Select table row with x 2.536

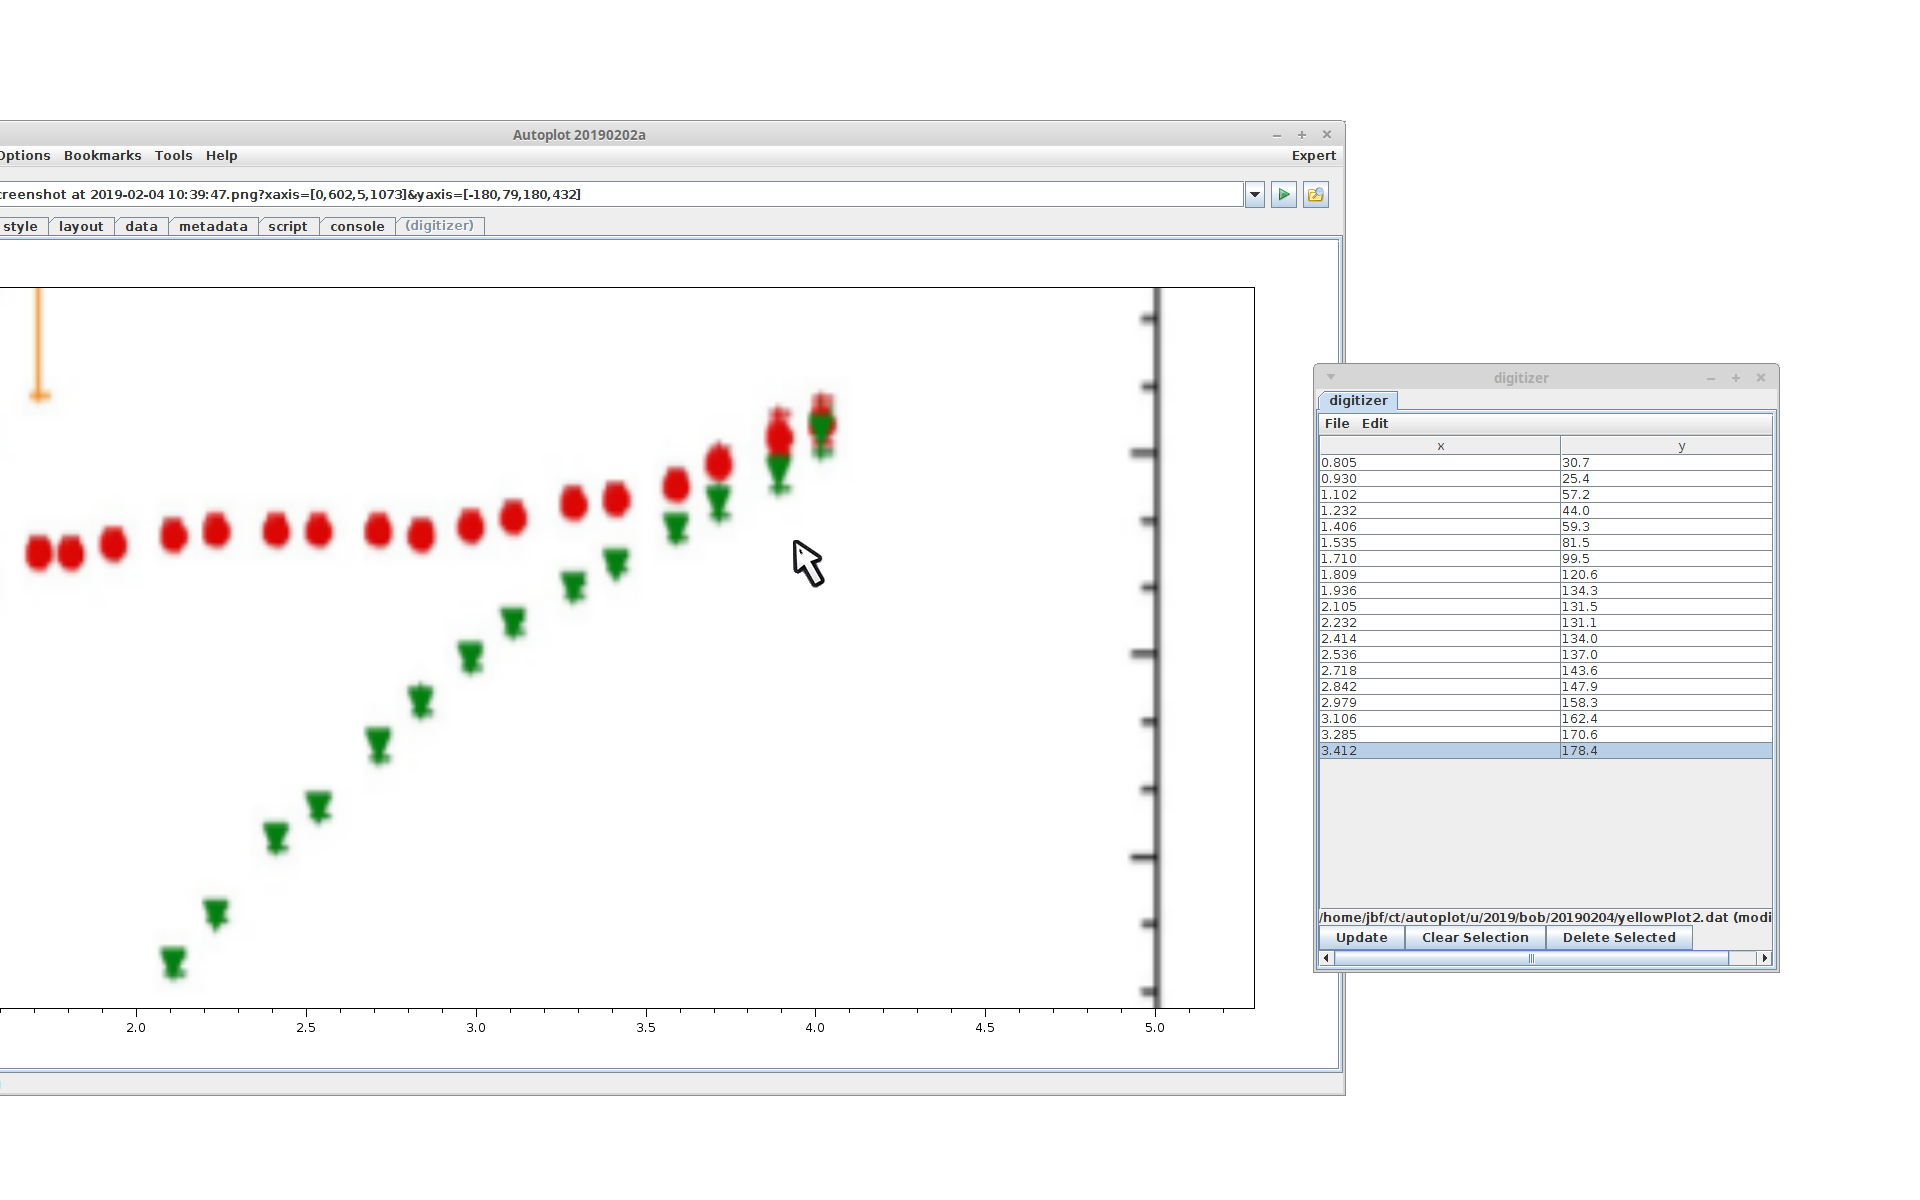pos(1546,655)
